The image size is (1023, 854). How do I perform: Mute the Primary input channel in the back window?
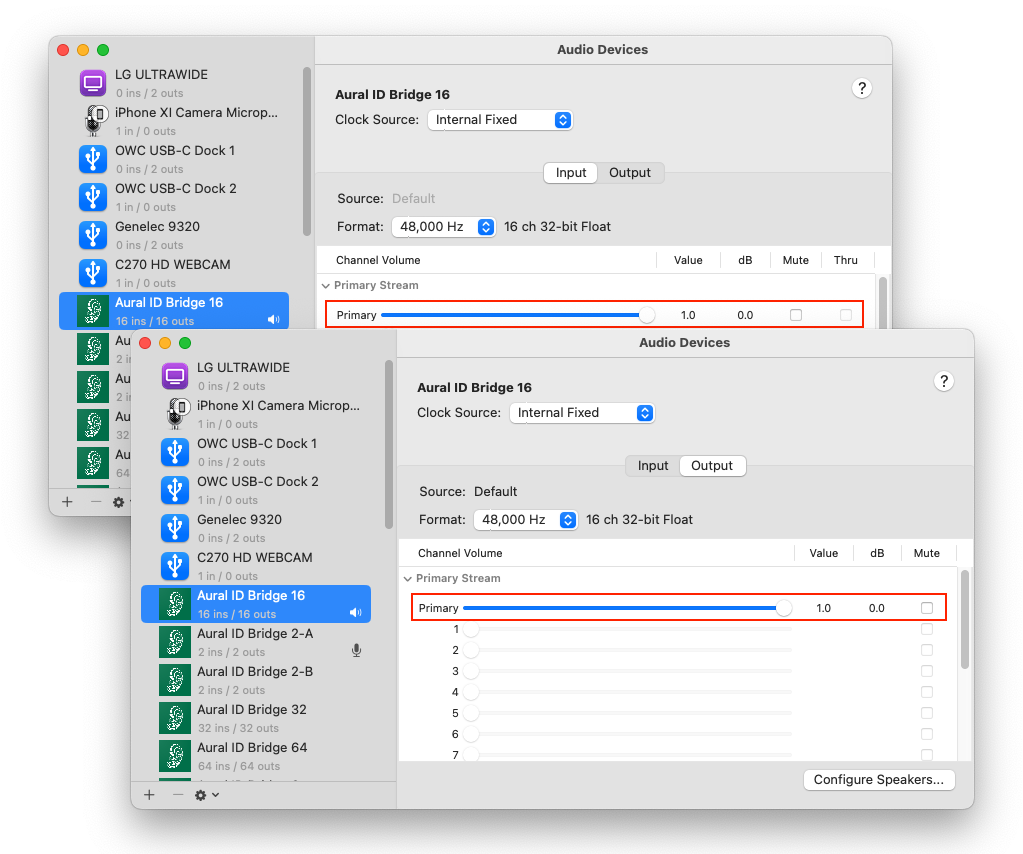(795, 315)
